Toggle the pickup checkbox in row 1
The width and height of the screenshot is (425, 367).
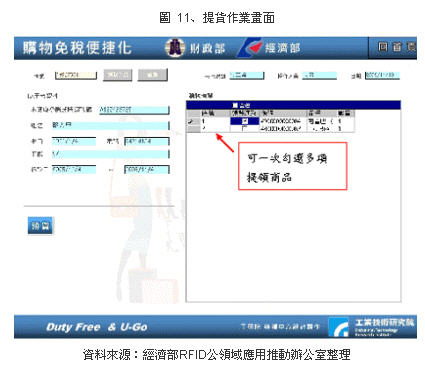pyautogui.click(x=245, y=121)
